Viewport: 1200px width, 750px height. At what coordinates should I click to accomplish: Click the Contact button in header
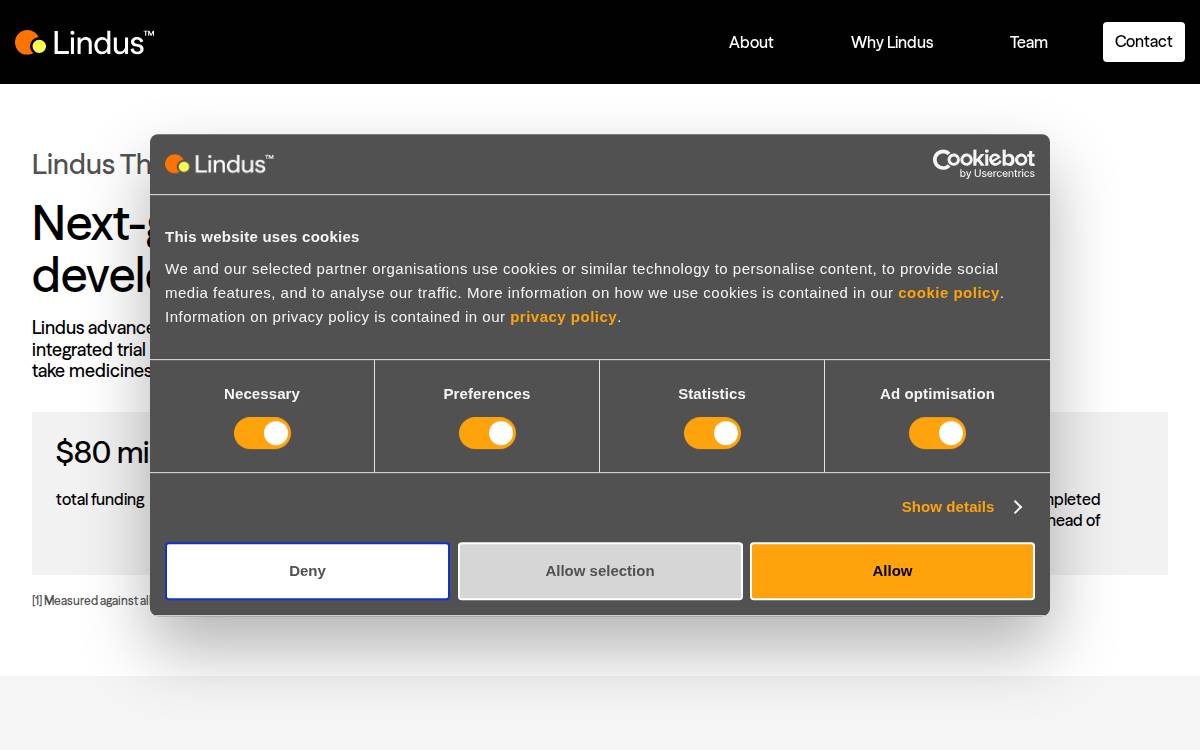click(x=1144, y=42)
